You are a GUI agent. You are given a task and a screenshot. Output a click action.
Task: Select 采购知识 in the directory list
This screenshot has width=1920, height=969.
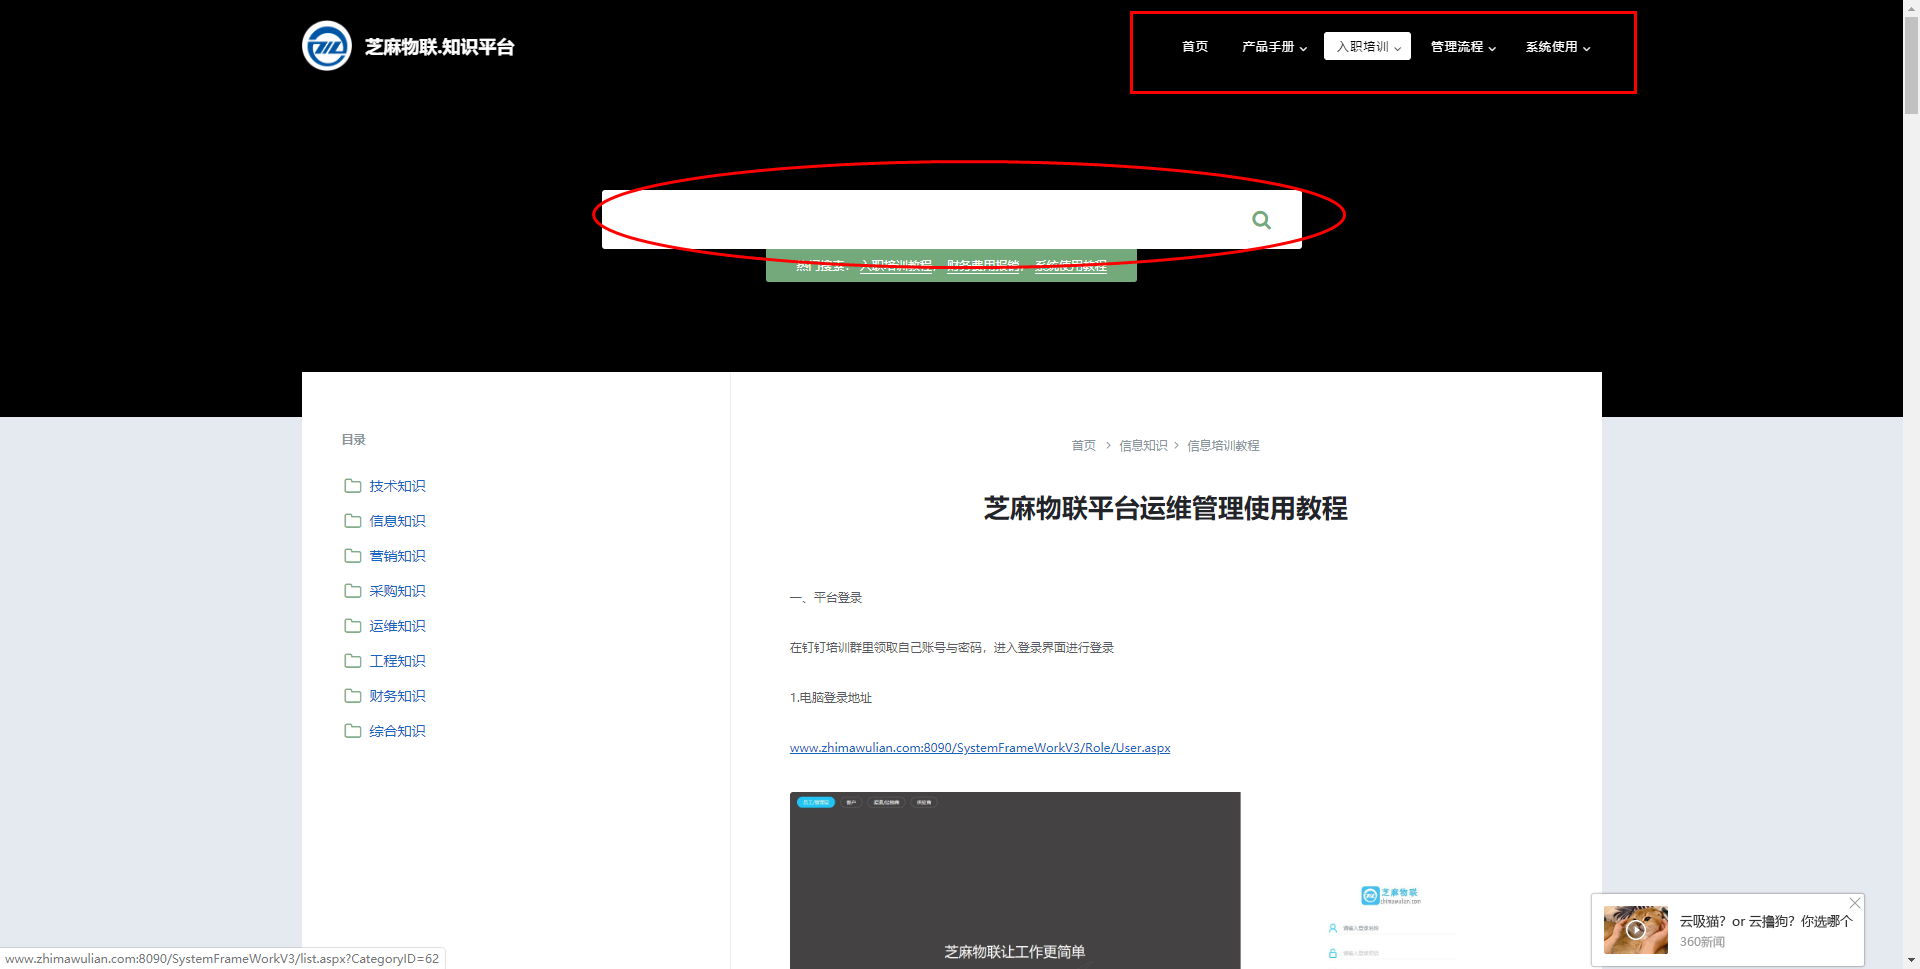[x=396, y=591]
